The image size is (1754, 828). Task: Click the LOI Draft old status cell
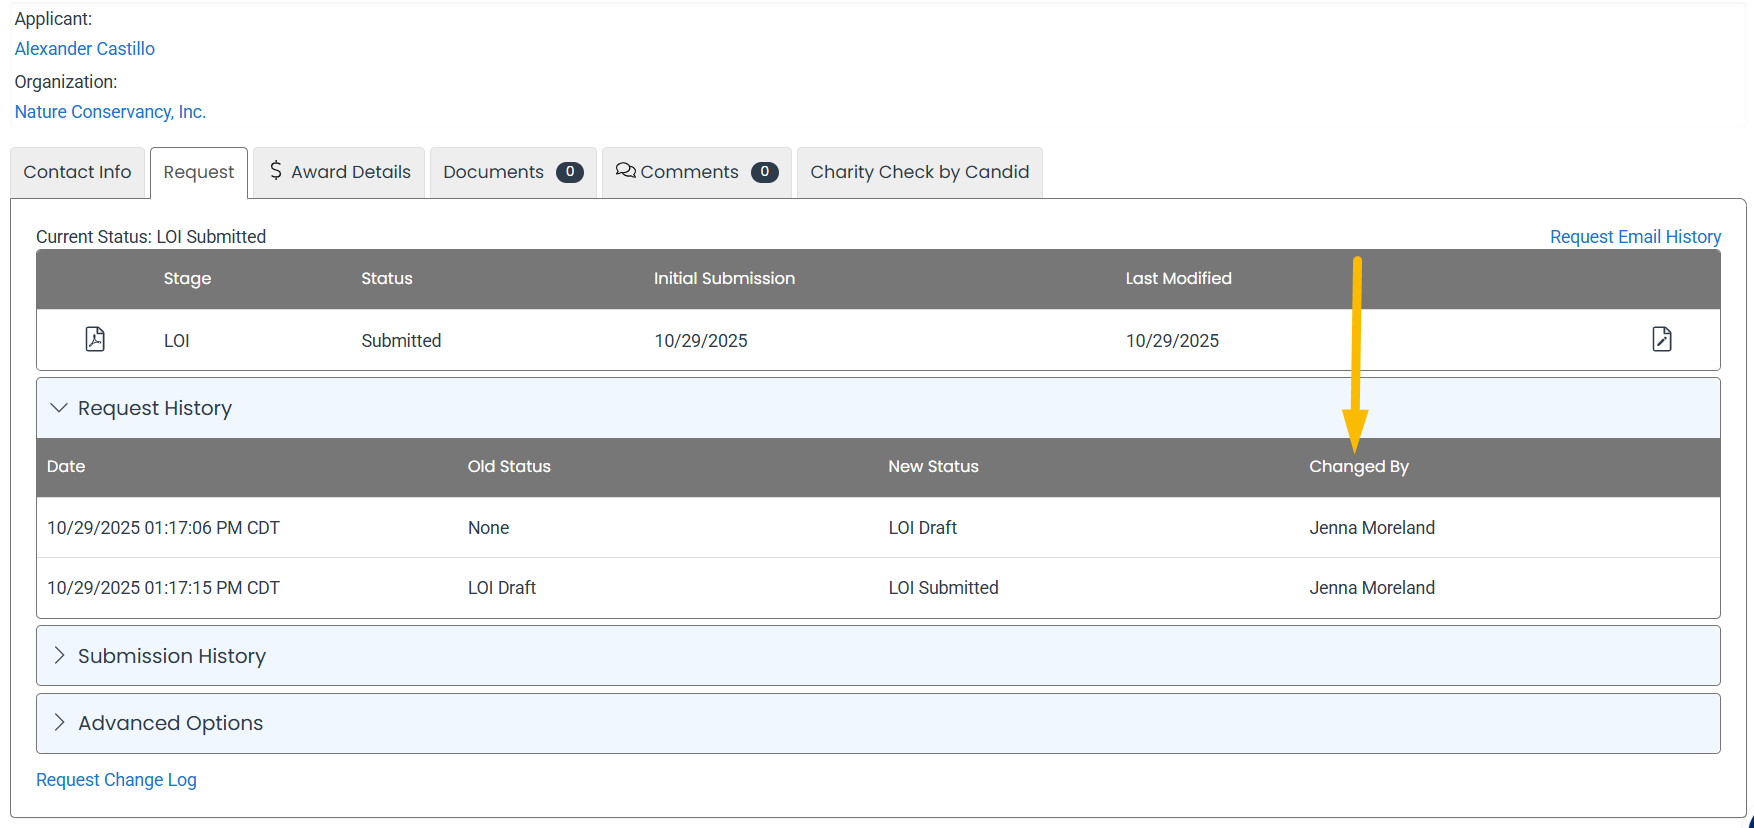click(502, 587)
